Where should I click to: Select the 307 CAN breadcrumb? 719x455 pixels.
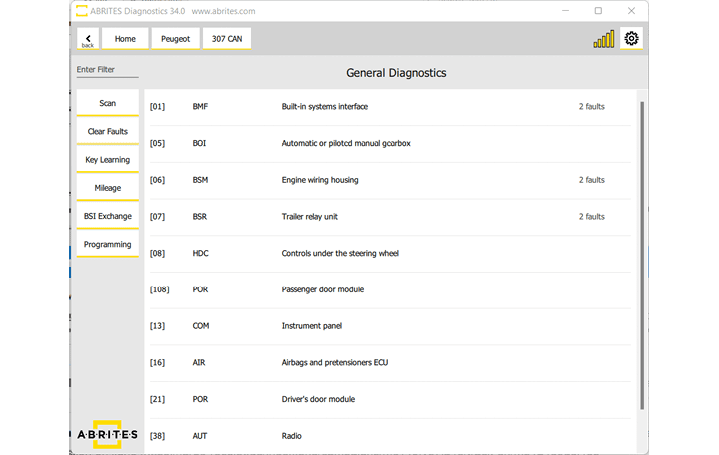pyautogui.click(x=227, y=39)
